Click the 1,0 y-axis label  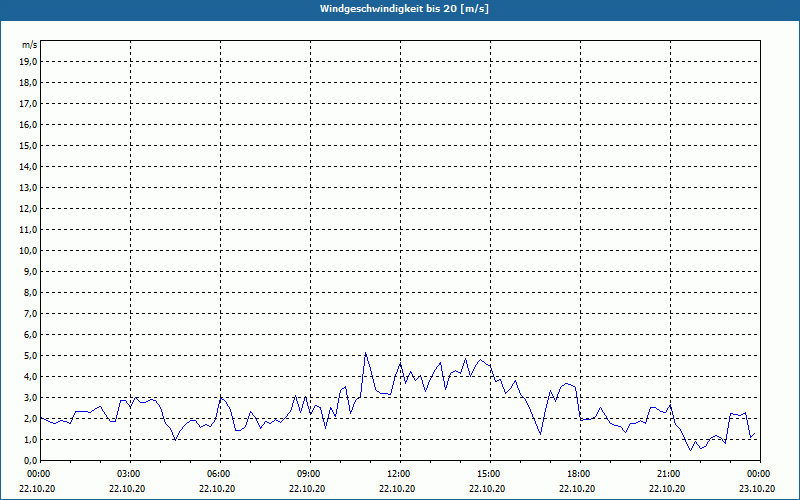(x=30, y=439)
